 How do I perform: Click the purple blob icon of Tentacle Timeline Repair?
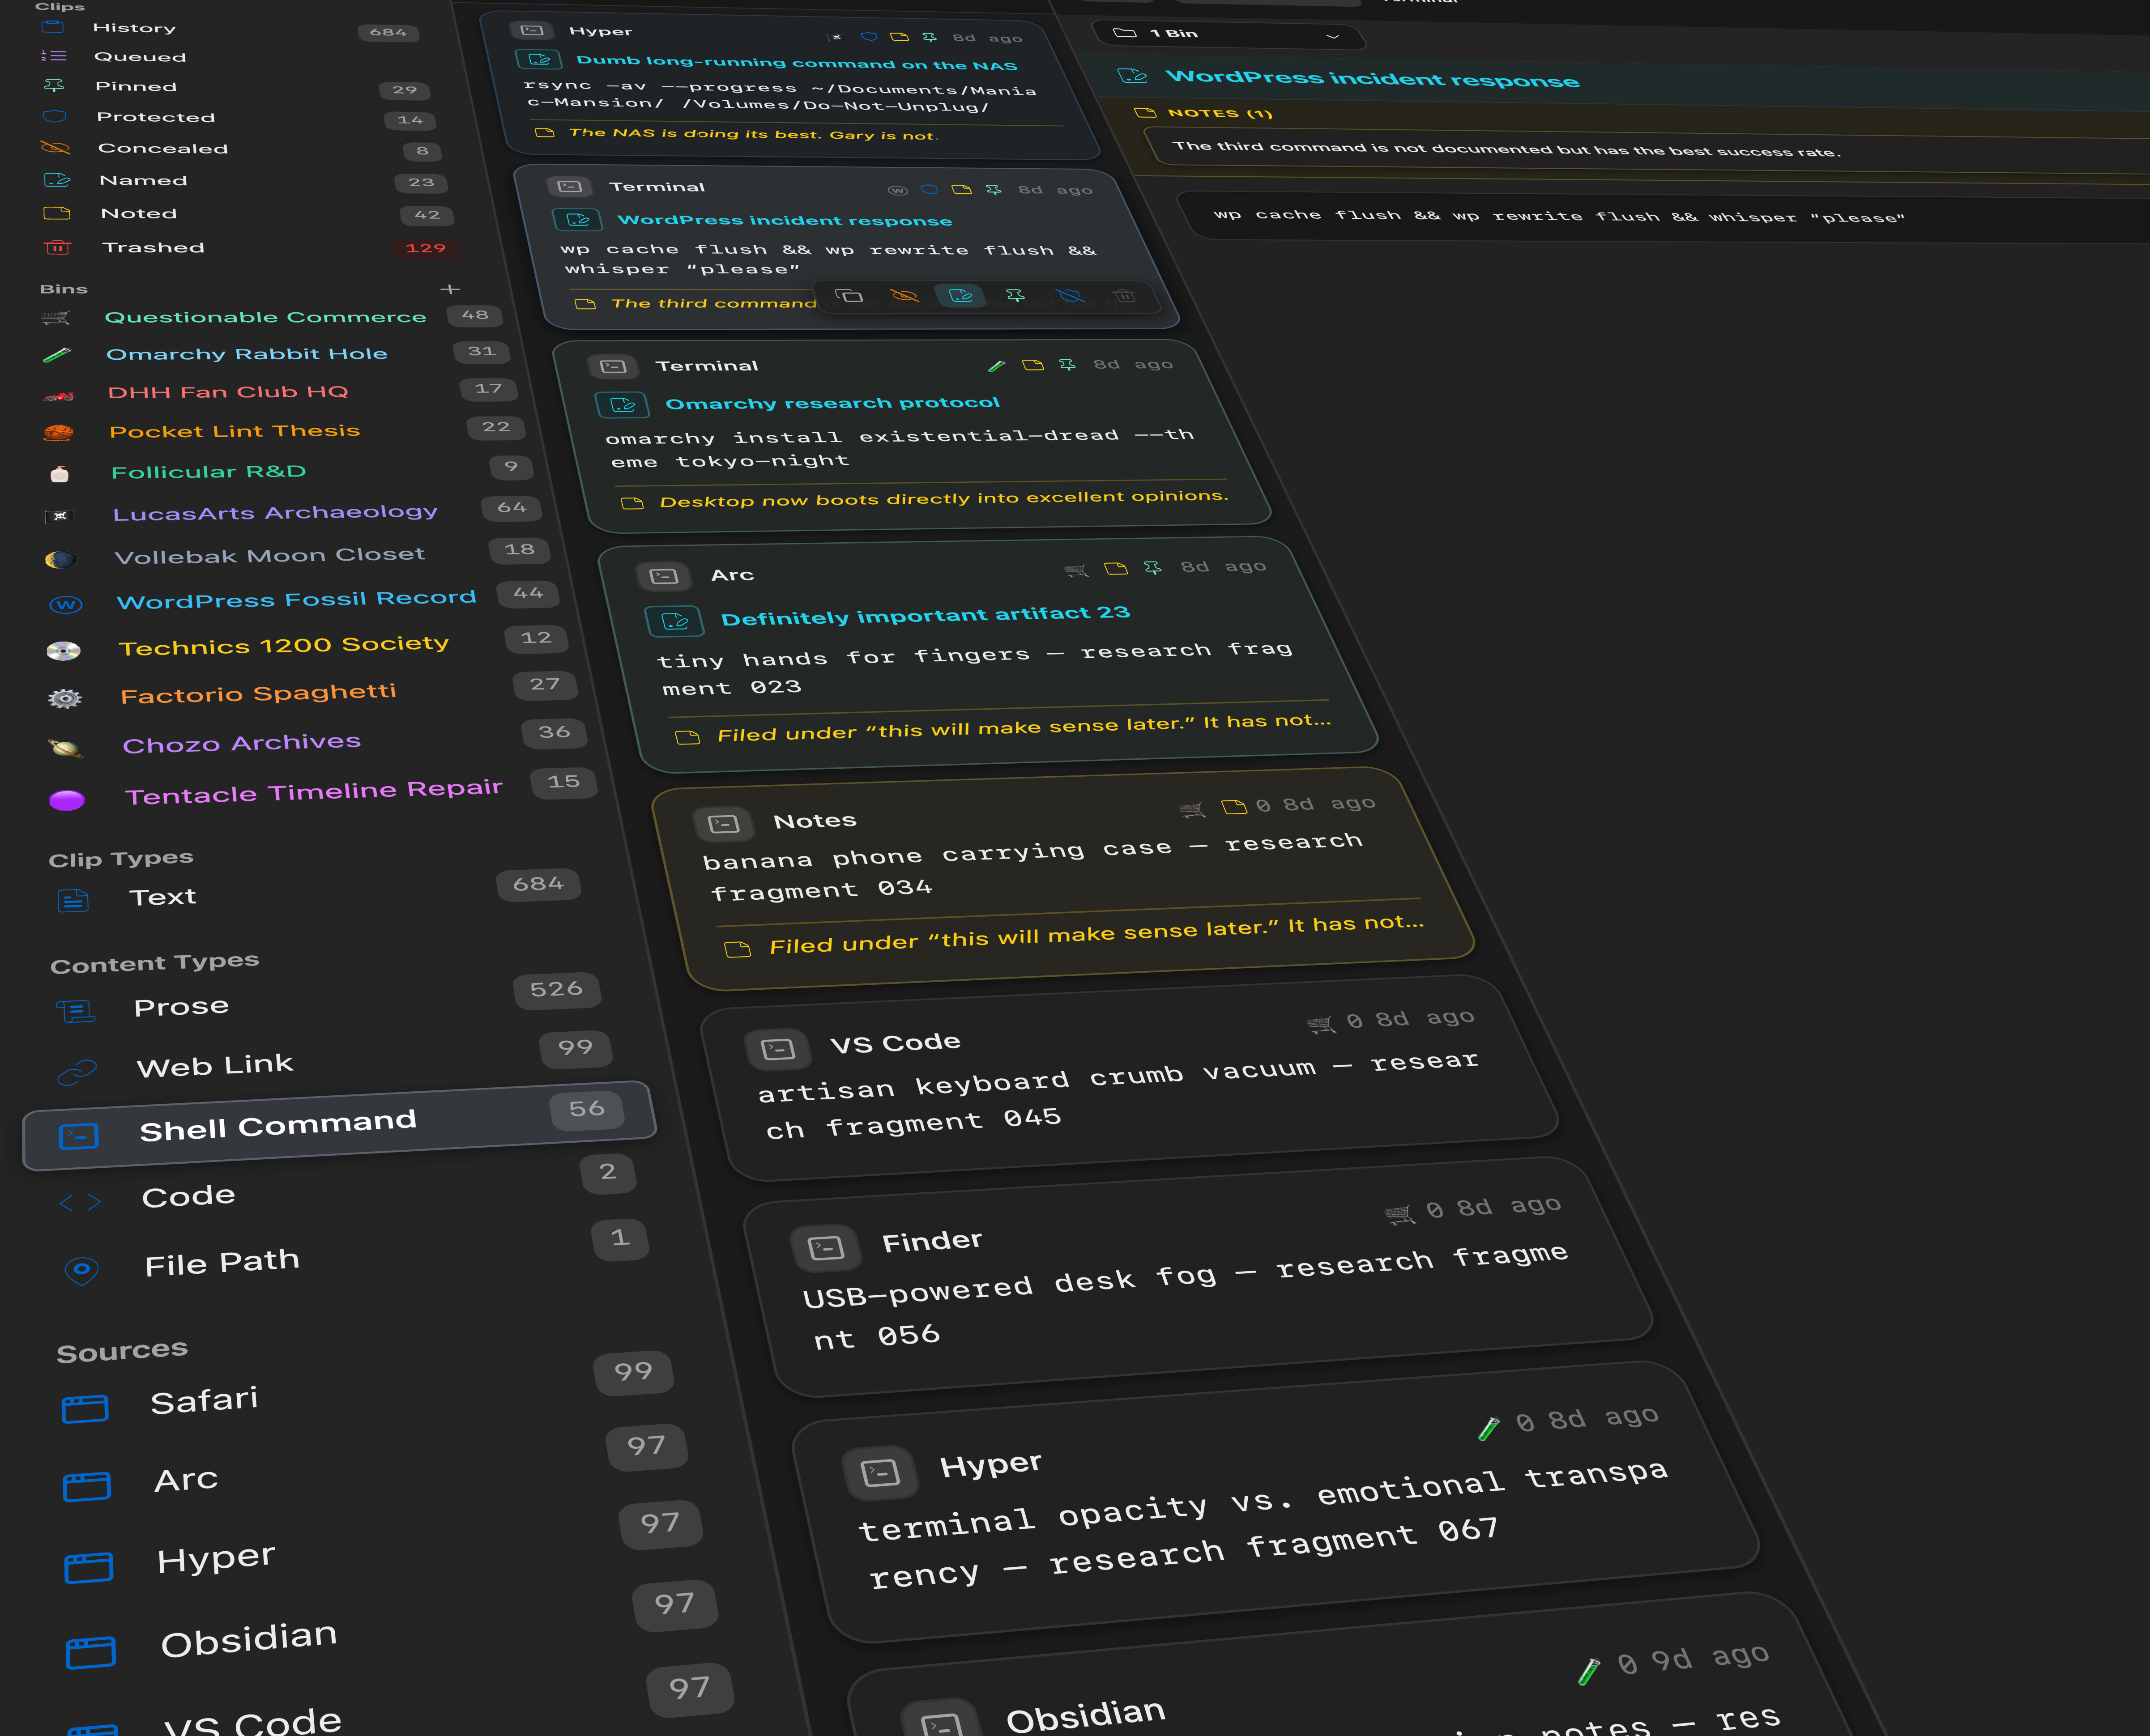[x=67, y=800]
